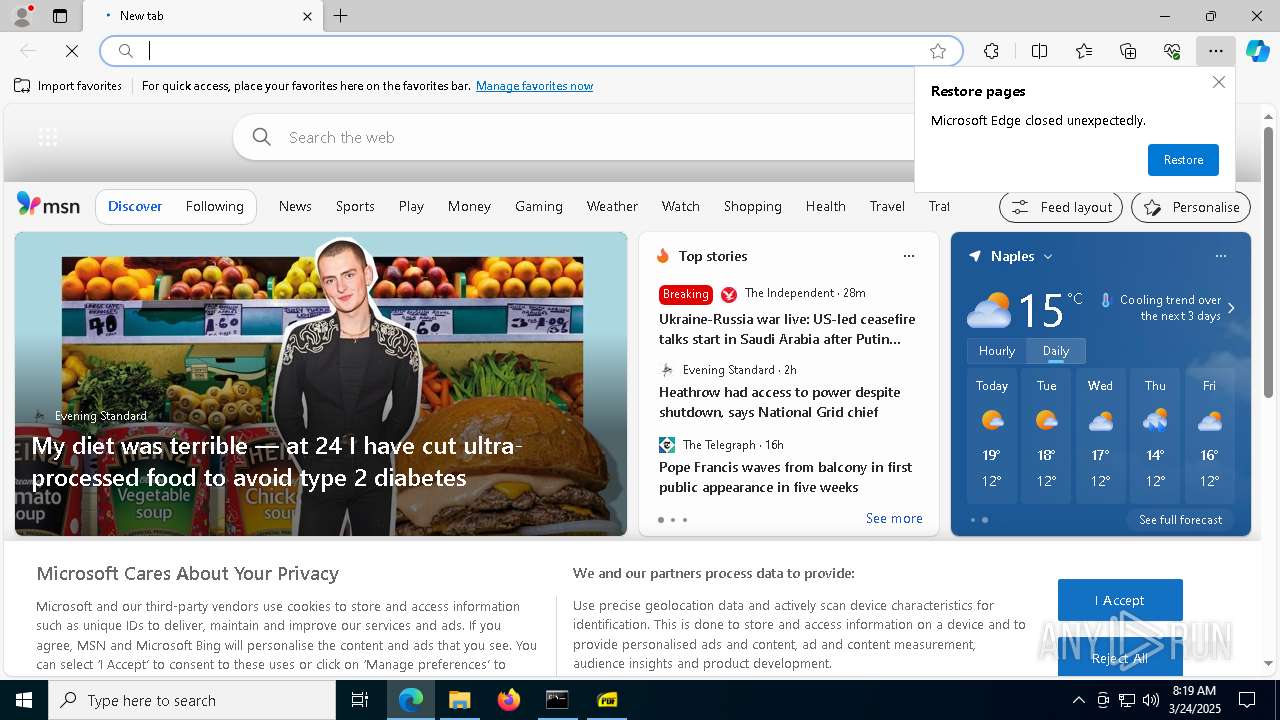Open the Weather tab
This screenshot has height=720, width=1280.
[x=612, y=206]
